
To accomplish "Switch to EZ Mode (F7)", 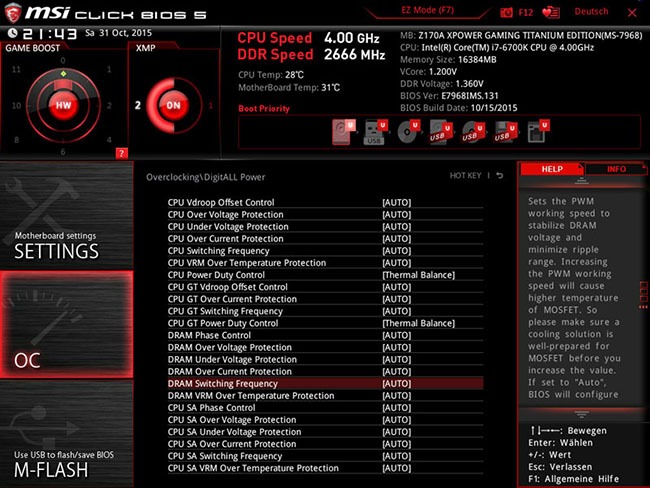I will click(427, 10).
